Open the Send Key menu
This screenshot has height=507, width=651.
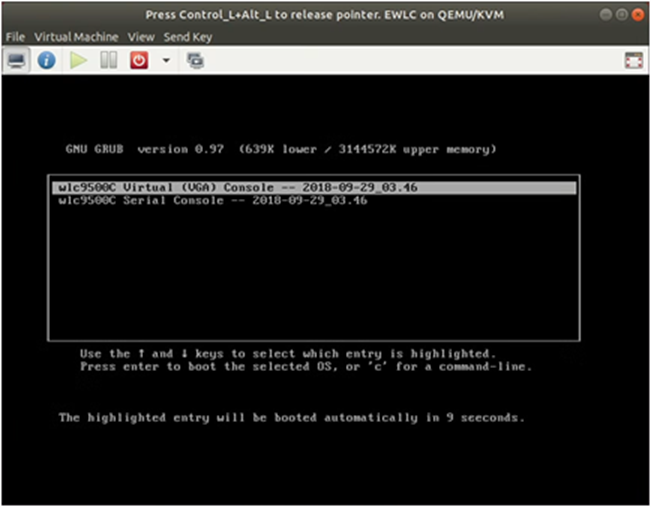[x=188, y=37]
